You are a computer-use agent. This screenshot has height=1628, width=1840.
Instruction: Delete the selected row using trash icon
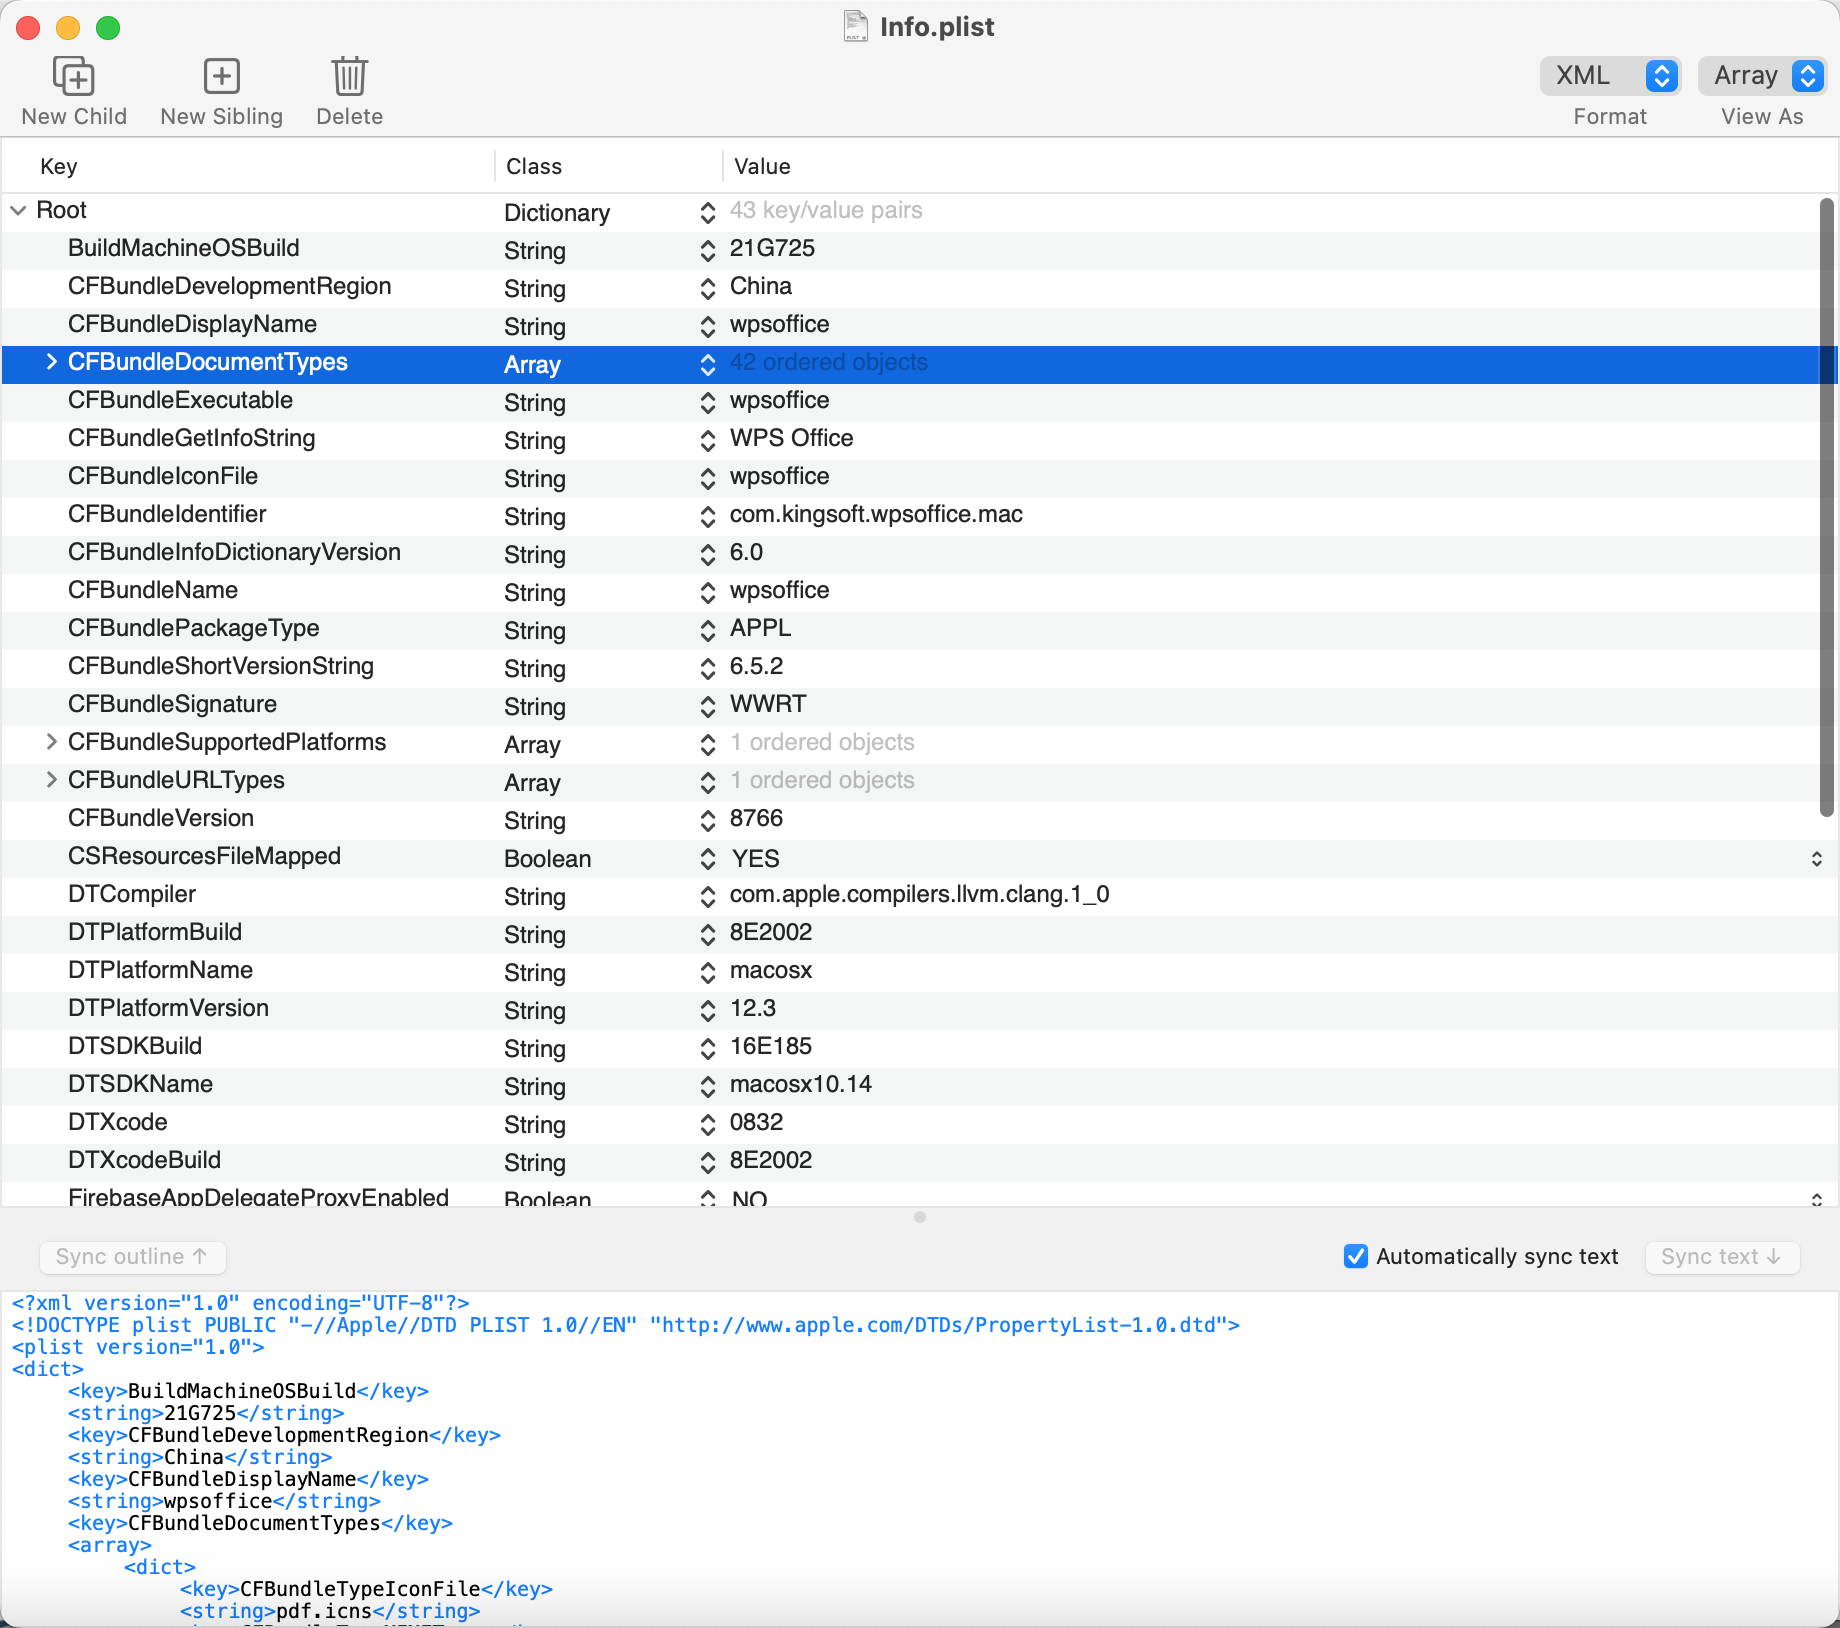(348, 88)
